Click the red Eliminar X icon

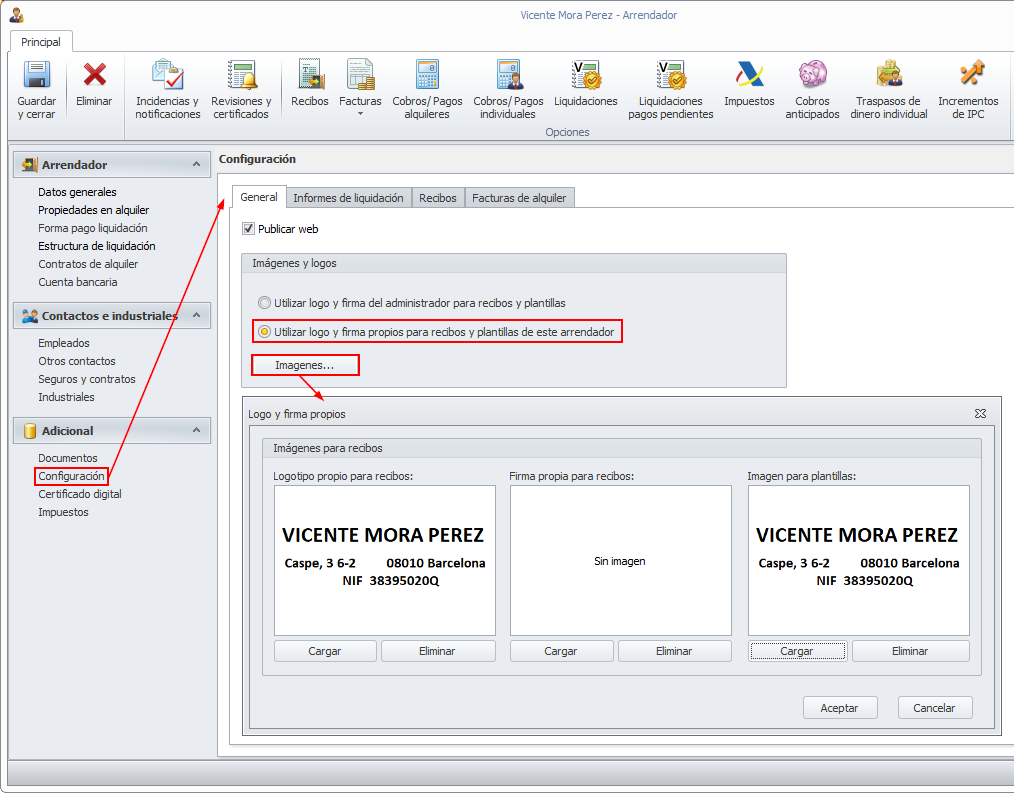(x=94, y=74)
